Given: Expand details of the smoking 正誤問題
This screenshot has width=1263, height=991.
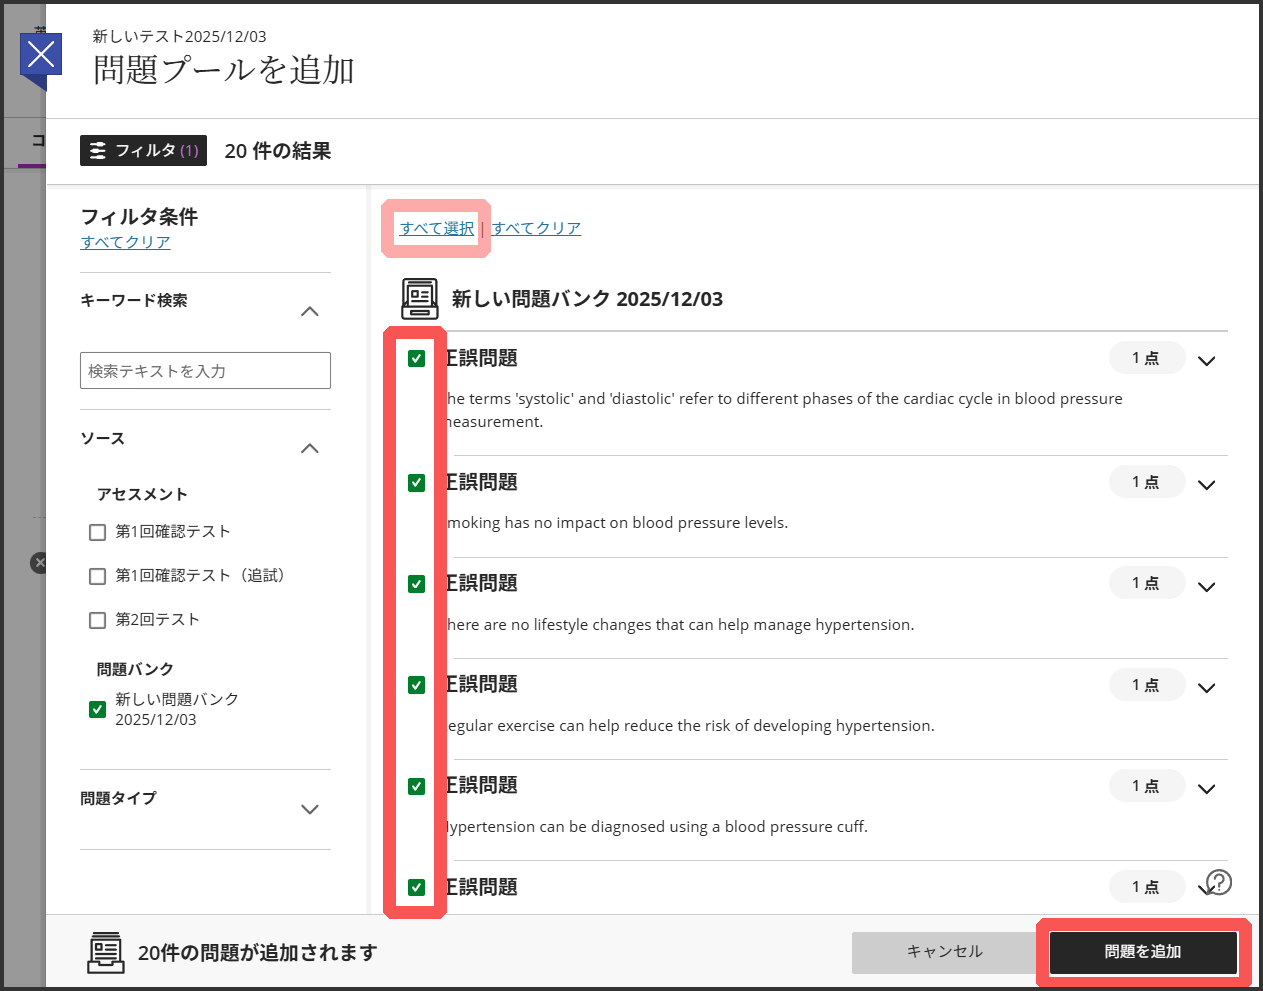Looking at the screenshot, I should (1206, 484).
